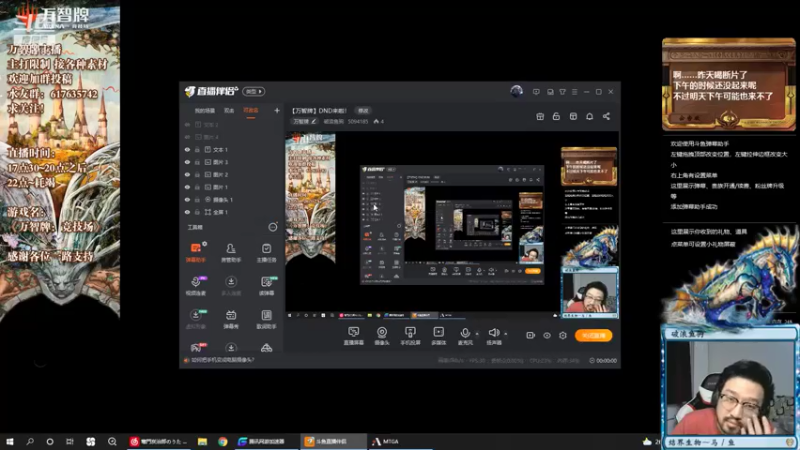
Task: Toggle visibility of 摄像头 1 layer
Action: pyautogui.click(x=187, y=199)
